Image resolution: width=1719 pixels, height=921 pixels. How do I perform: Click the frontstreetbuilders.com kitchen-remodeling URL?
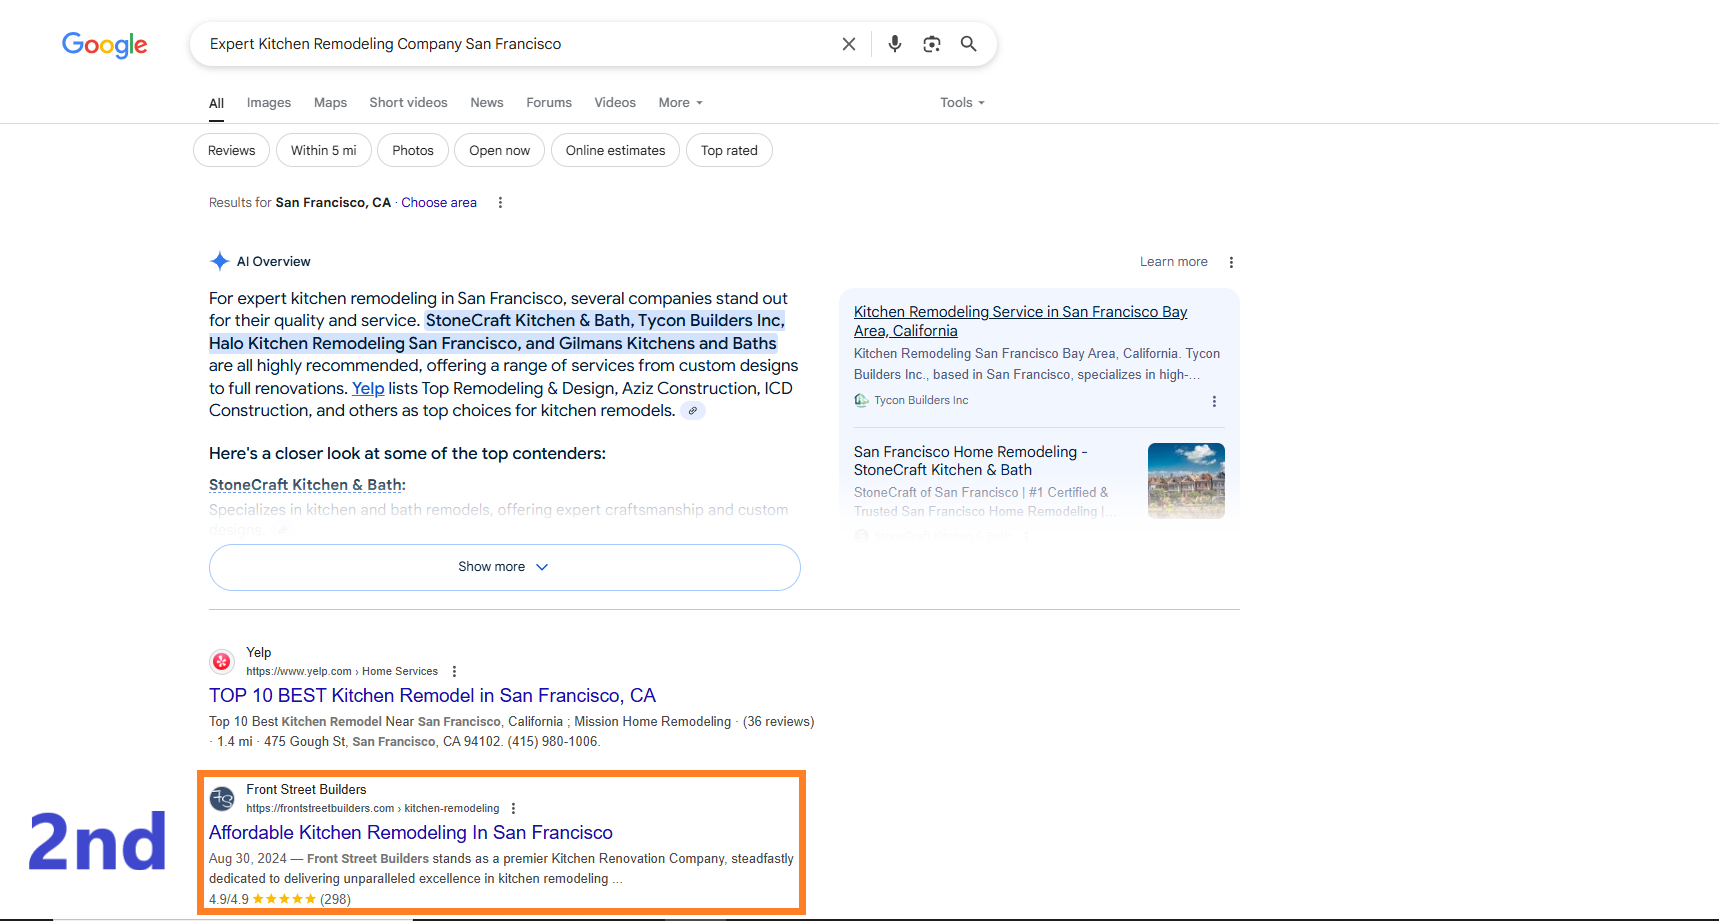tap(373, 809)
